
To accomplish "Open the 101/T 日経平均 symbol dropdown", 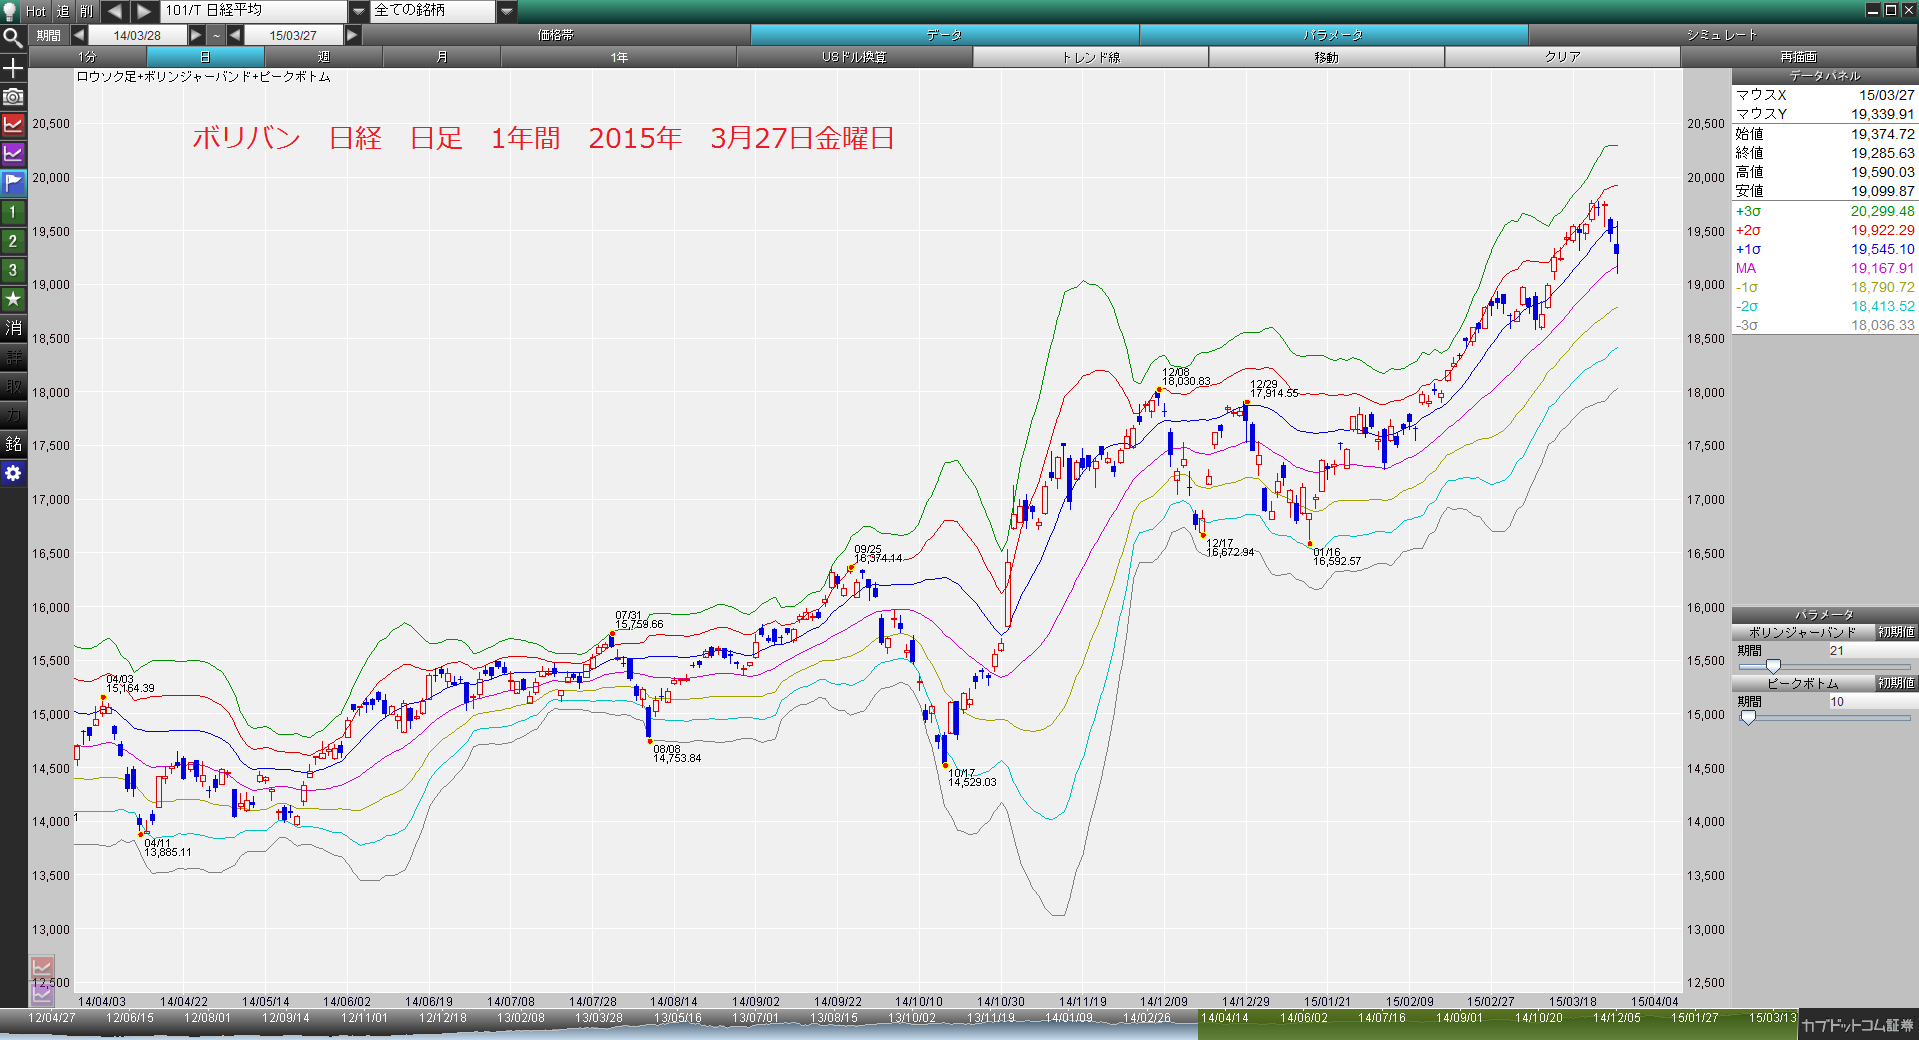I will pos(359,11).
